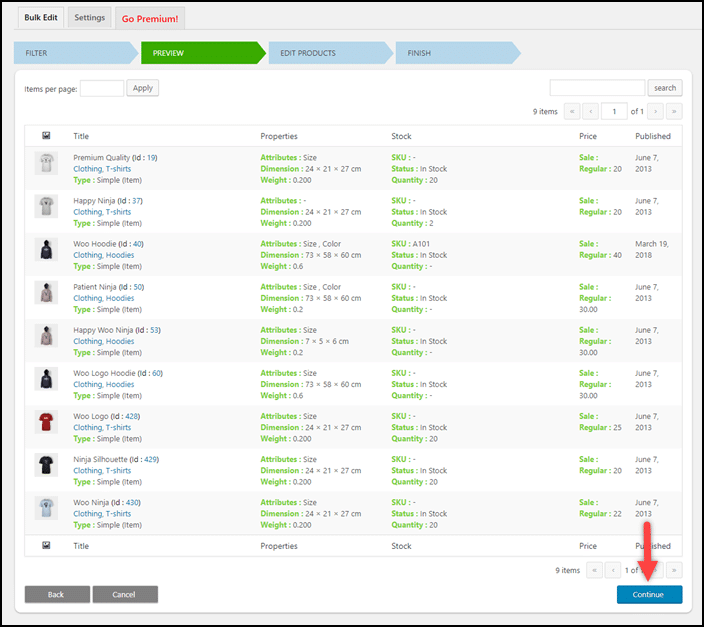Click the Woo Hoodie product thumbnail
Image resolution: width=704 pixels, height=627 pixels.
(x=46, y=249)
